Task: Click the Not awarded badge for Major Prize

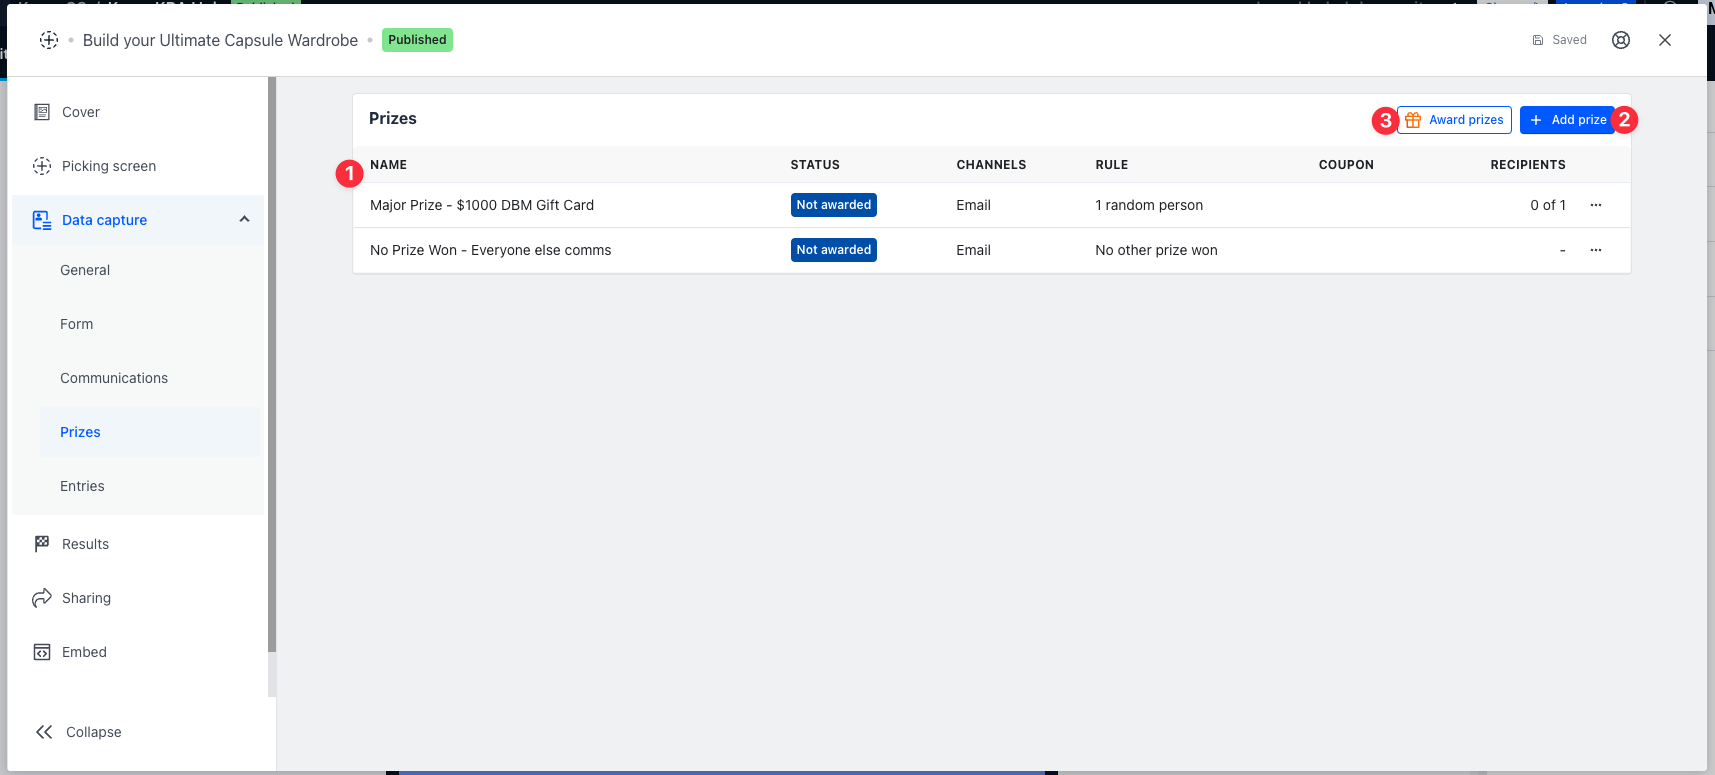Action: click(833, 205)
